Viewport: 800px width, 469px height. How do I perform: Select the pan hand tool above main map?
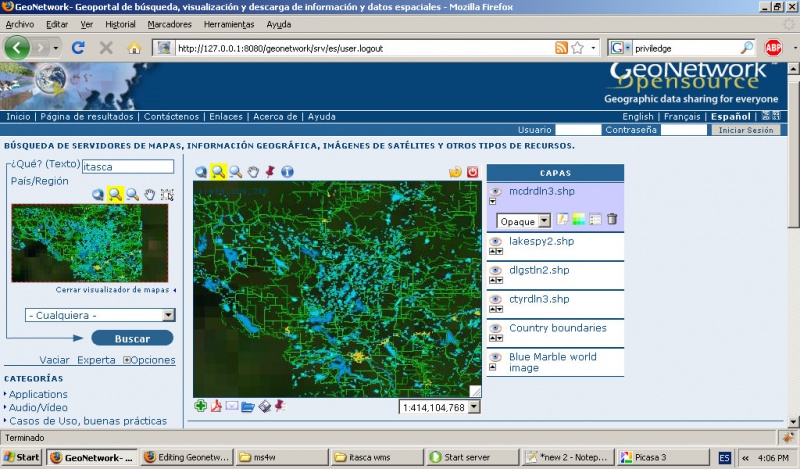pyautogui.click(x=253, y=172)
